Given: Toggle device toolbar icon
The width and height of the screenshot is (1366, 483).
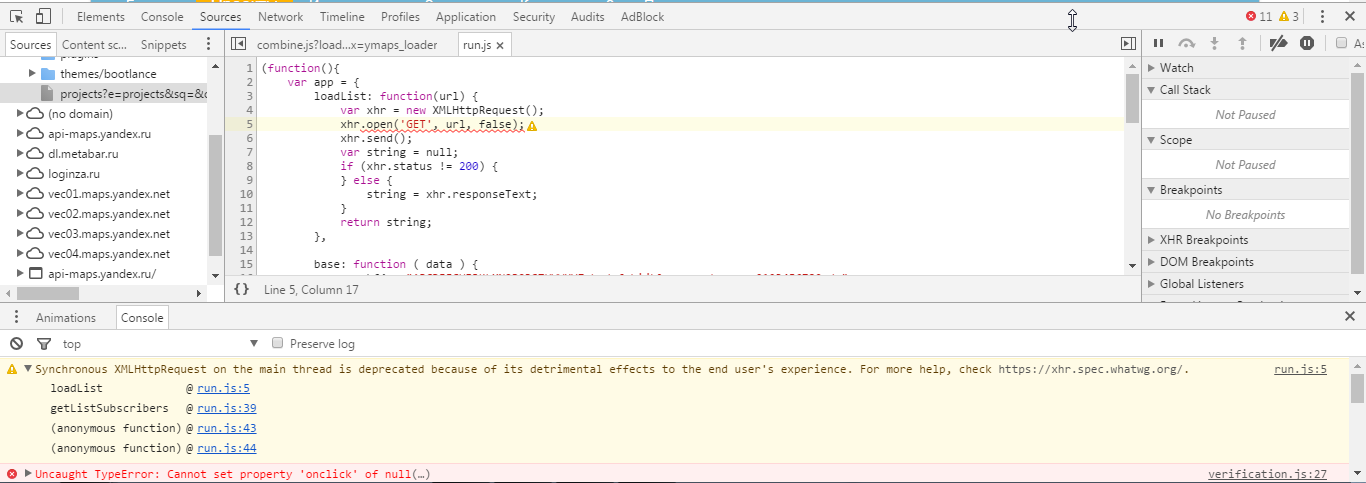Looking at the screenshot, I should [43, 17].
